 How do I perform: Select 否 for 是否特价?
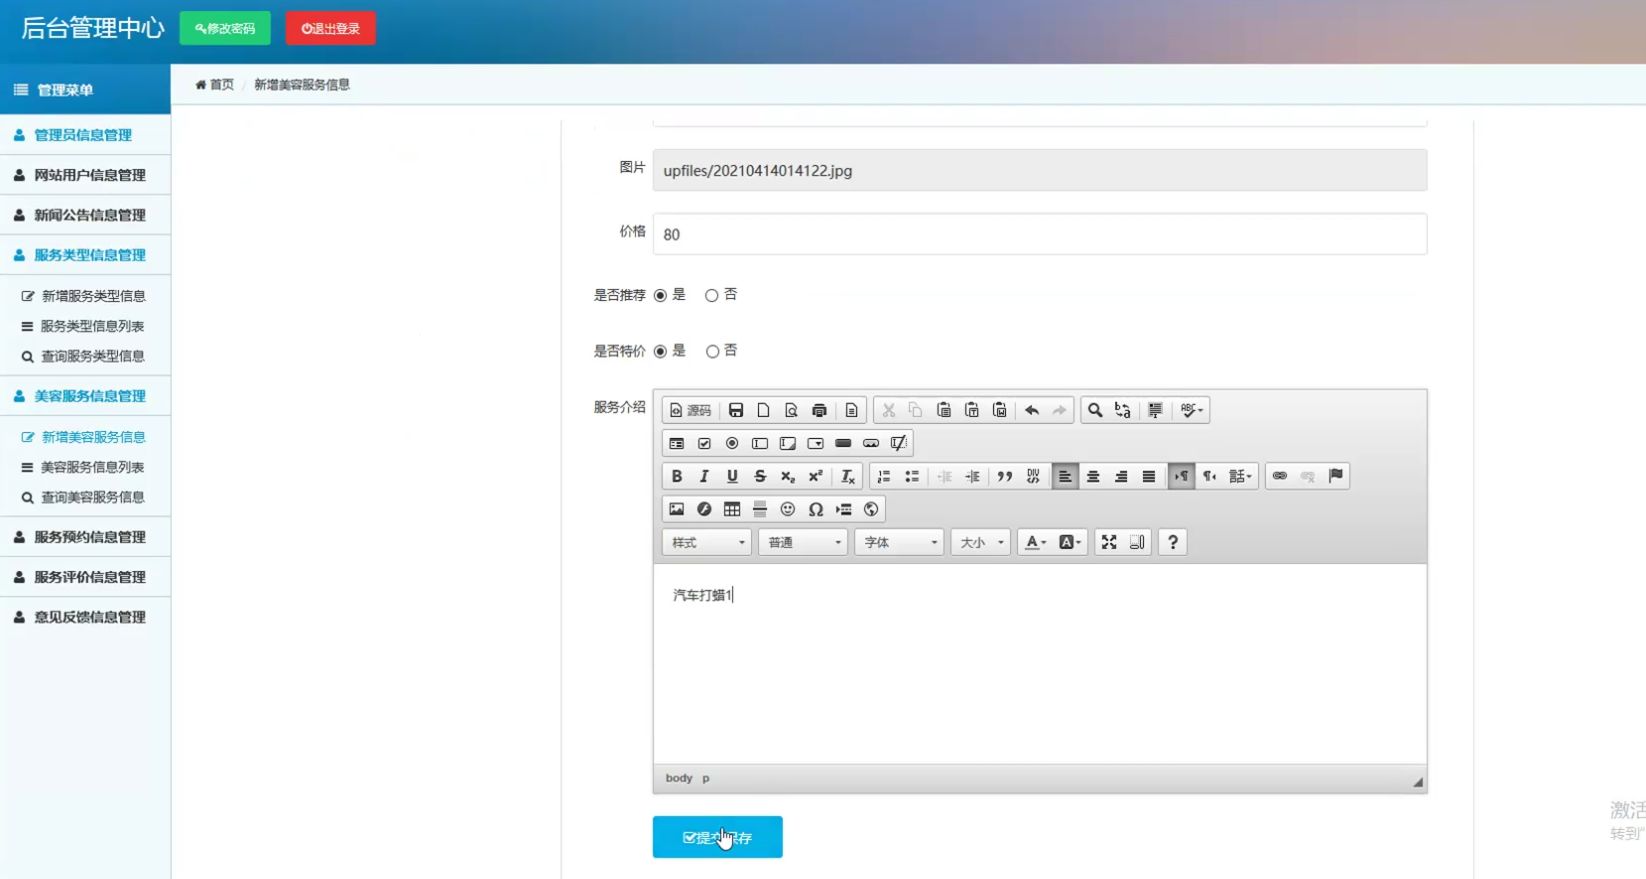[x=712, y=352]
